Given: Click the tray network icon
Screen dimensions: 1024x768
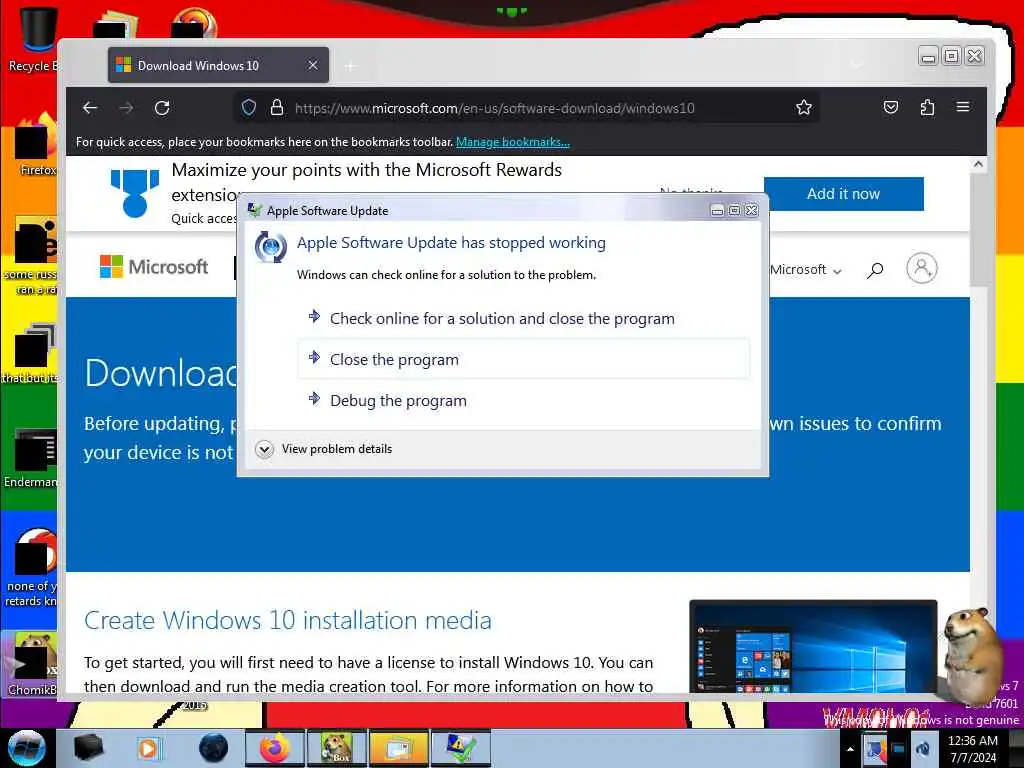Looking at the screenshot, I should tap(899, 749).
